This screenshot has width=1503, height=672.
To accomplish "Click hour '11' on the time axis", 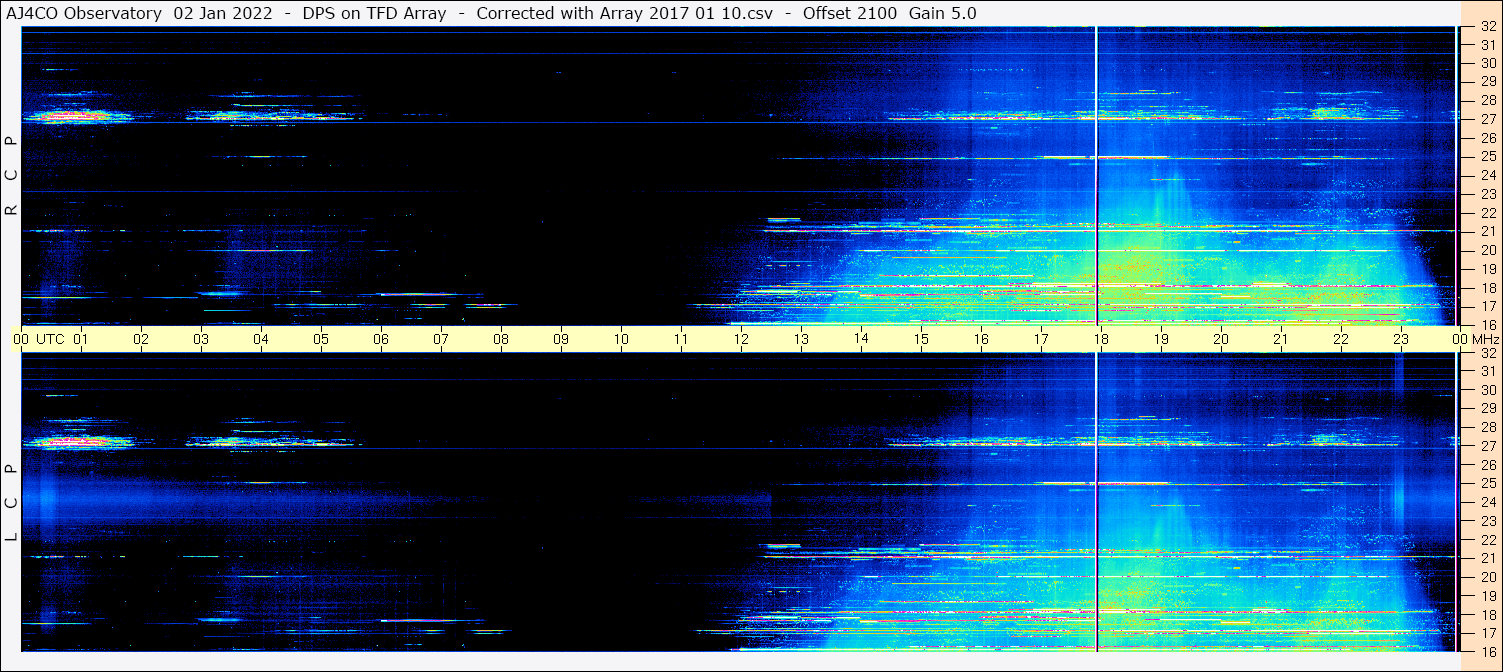I will point(681,339).
